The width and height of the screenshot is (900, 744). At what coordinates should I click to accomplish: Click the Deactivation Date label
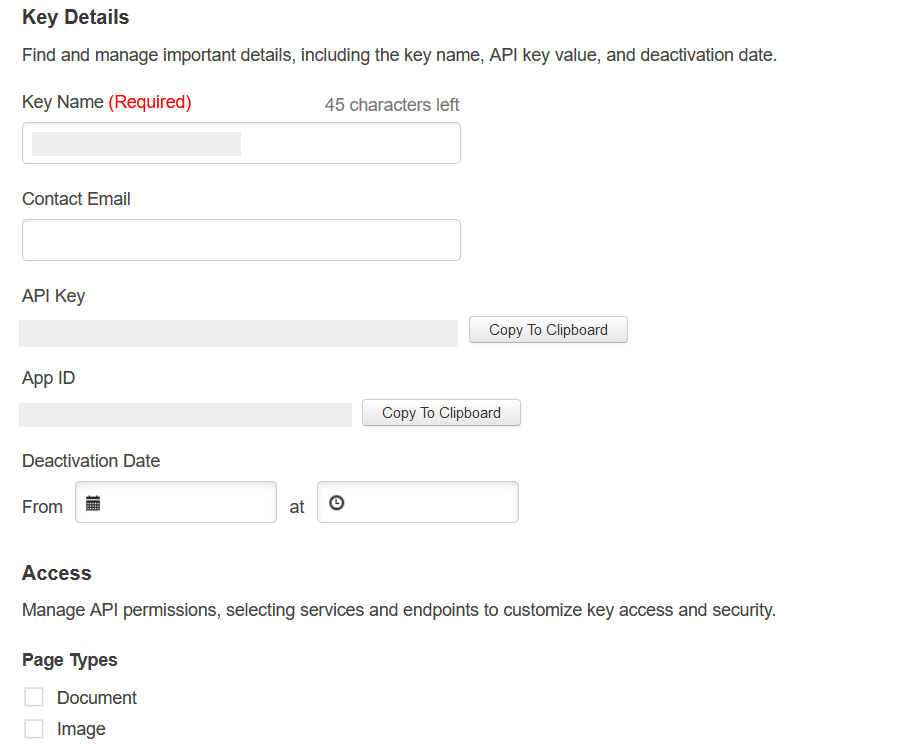point(91,461)
